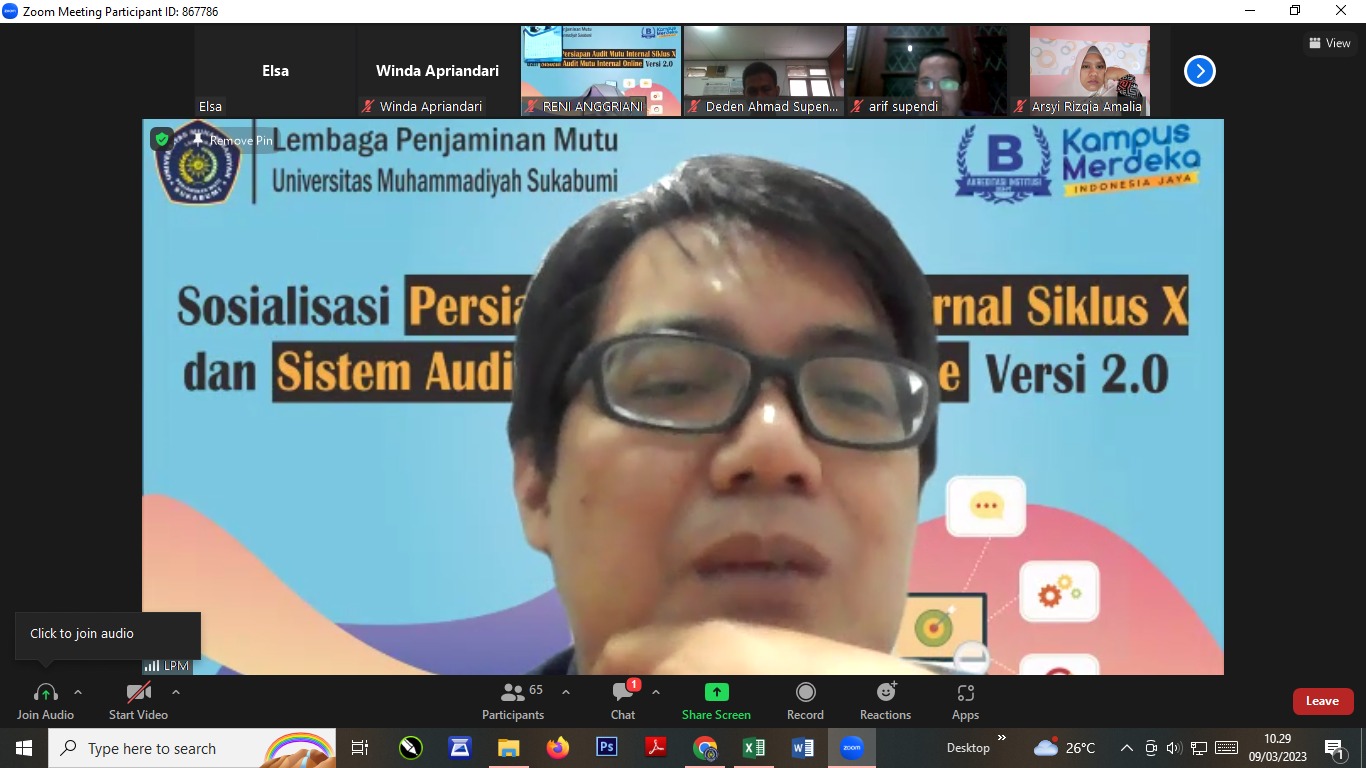The height and width of the screenshot is (768, 1366).
Task: Open the network tray icon
Action: (x=1199, y=748)
